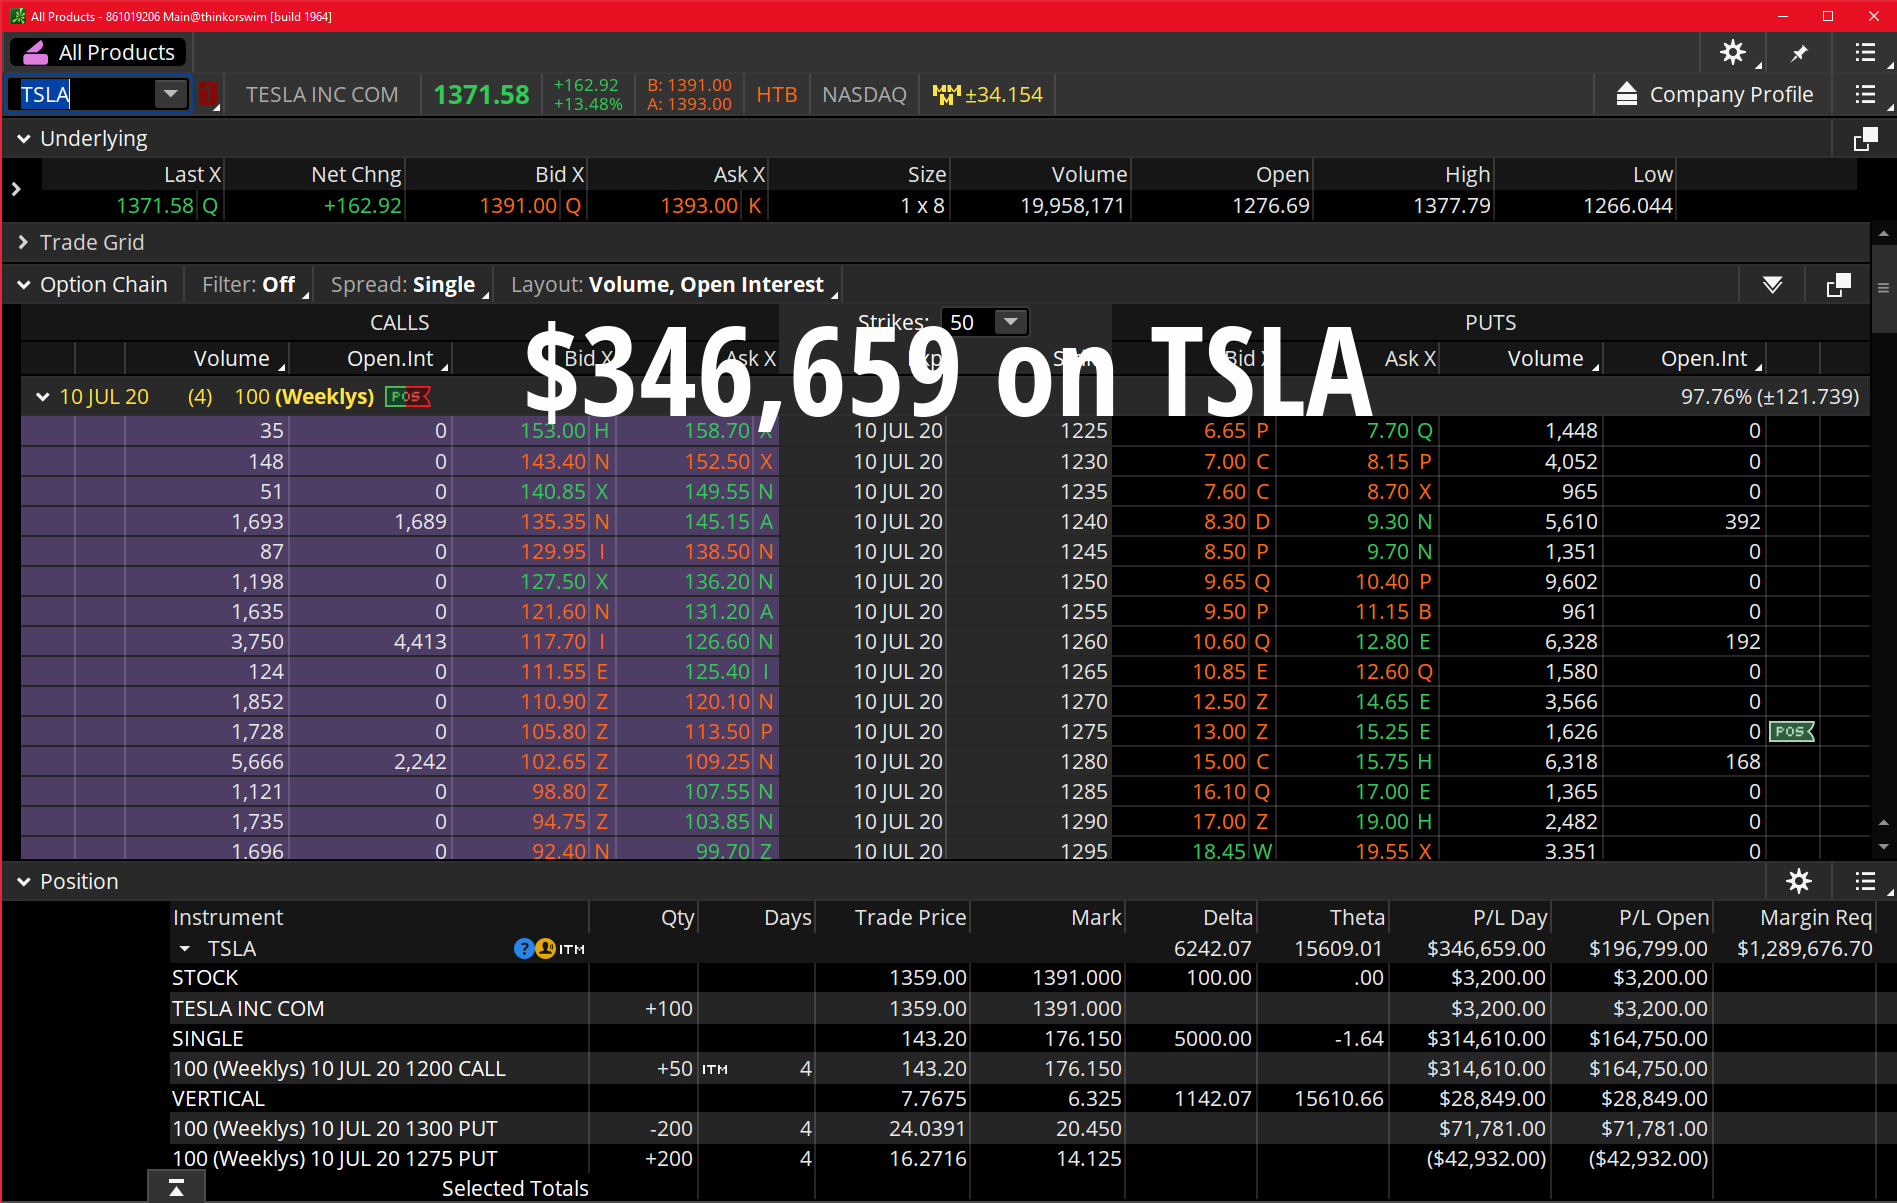Collapse the Position section
This screenshot has width=1897, height=1203.
click(x=24, y=882)
